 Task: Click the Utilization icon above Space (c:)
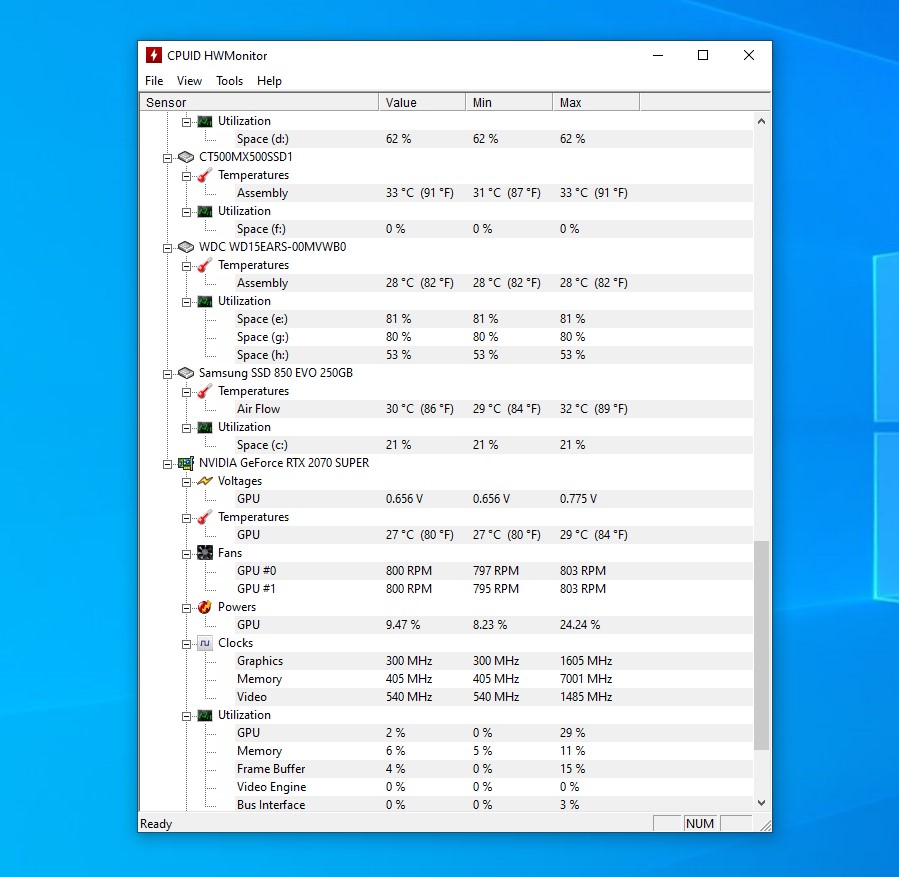click(205, 427)
